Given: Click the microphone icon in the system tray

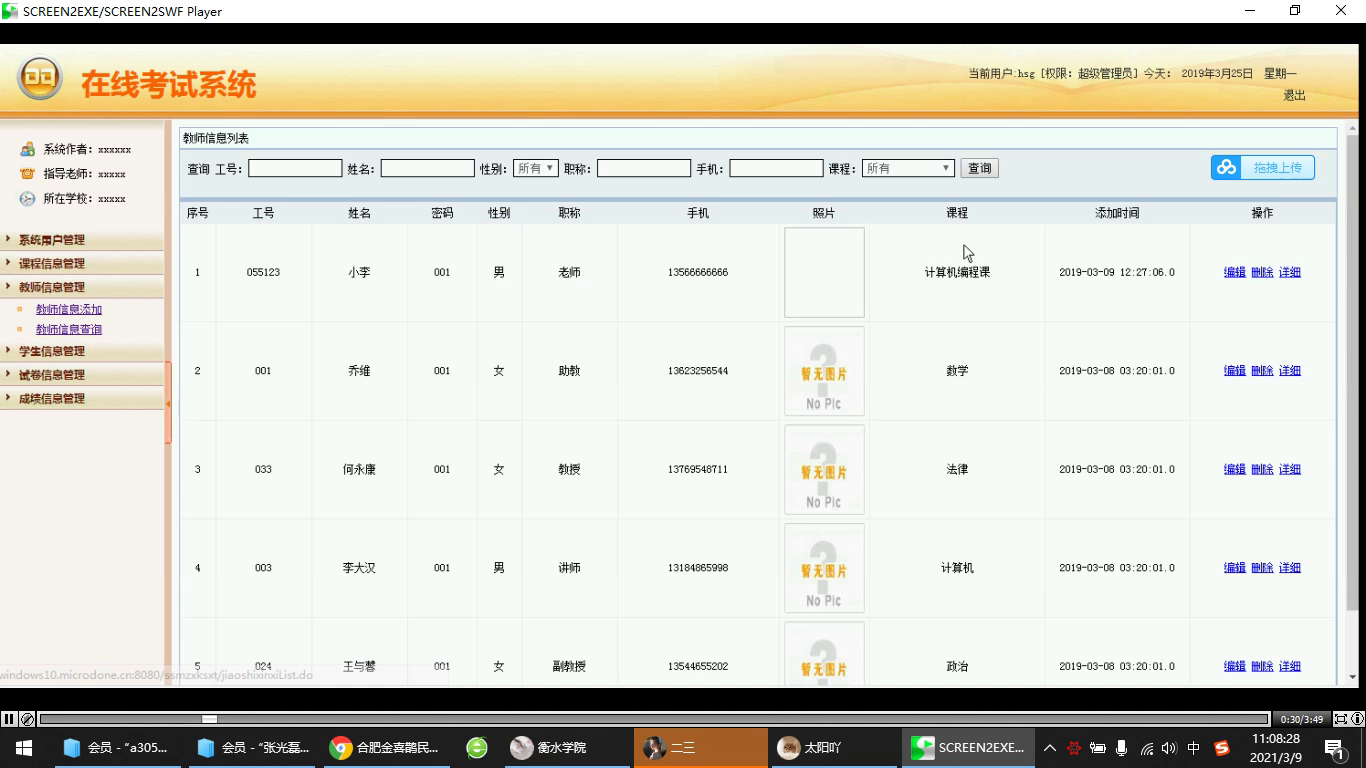Looking at the screenshot, I should tap(1121, 748).
